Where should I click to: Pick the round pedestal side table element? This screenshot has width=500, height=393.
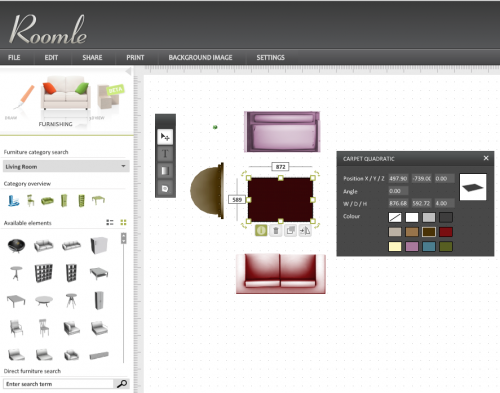pyautogui.click(x=16, y=273)
